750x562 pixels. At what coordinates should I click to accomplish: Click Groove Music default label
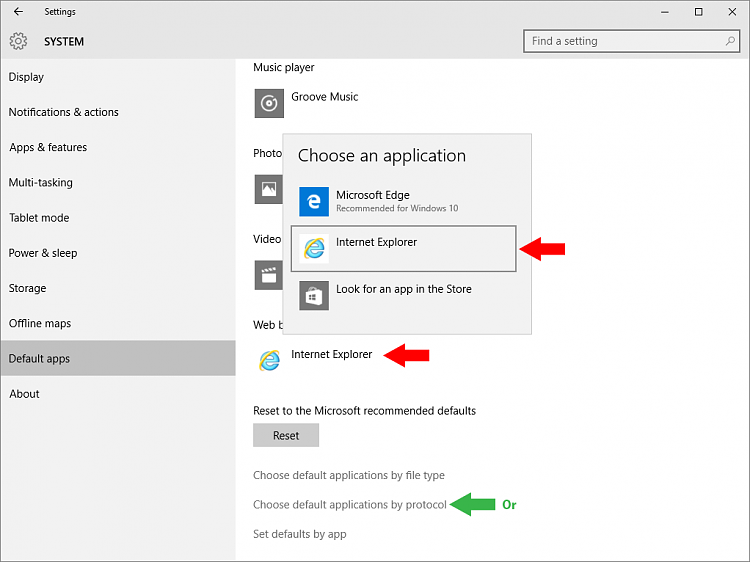(x=325, y=97)
